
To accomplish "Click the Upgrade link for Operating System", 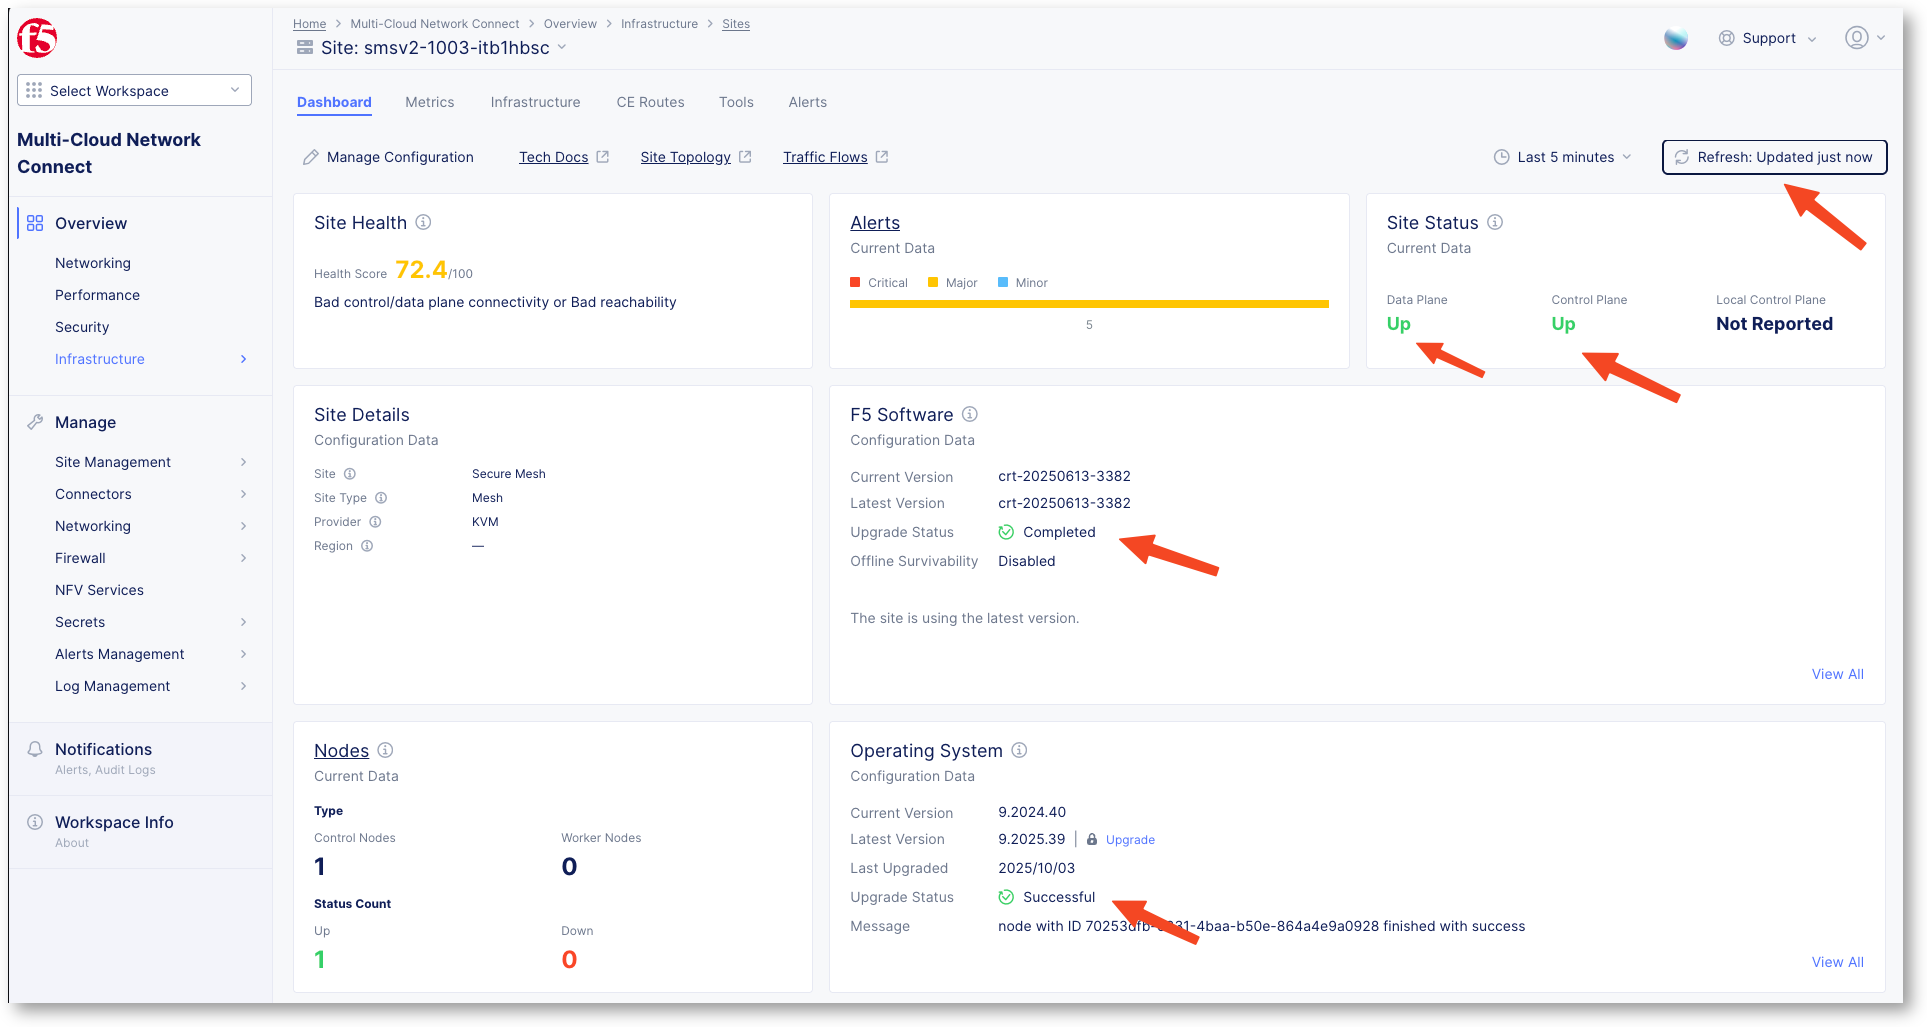I will coord(1130,840).
